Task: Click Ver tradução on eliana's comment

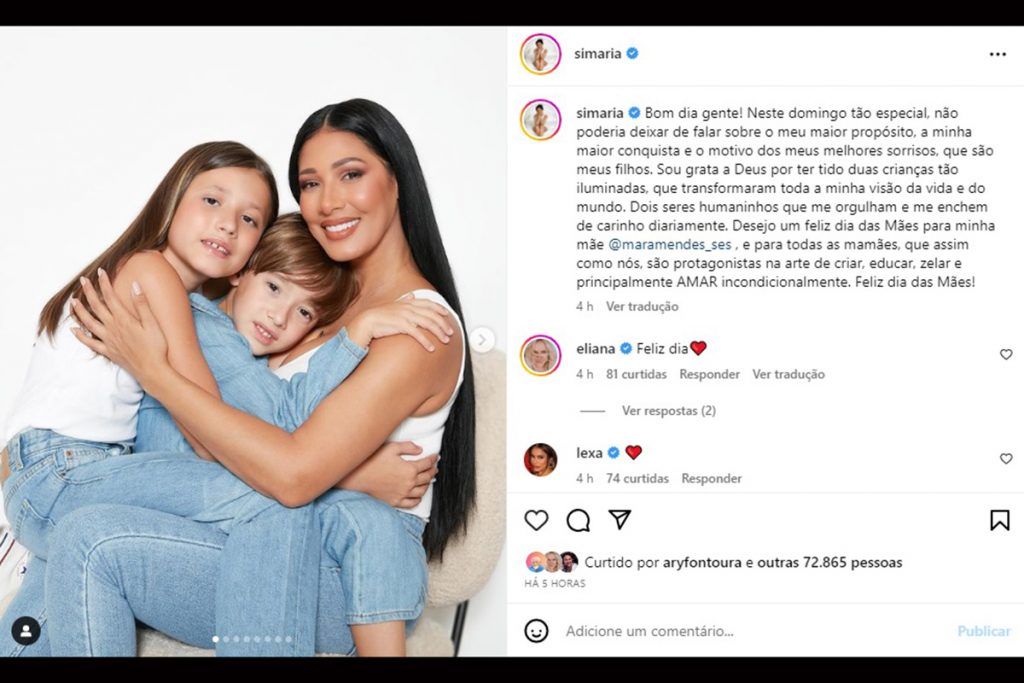Action: 788,374
